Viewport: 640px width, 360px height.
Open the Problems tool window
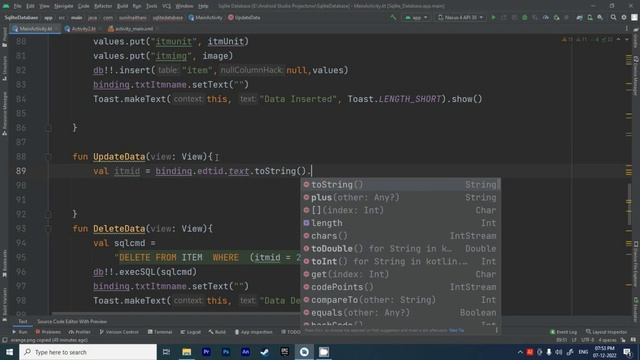[x=48, y=332]
